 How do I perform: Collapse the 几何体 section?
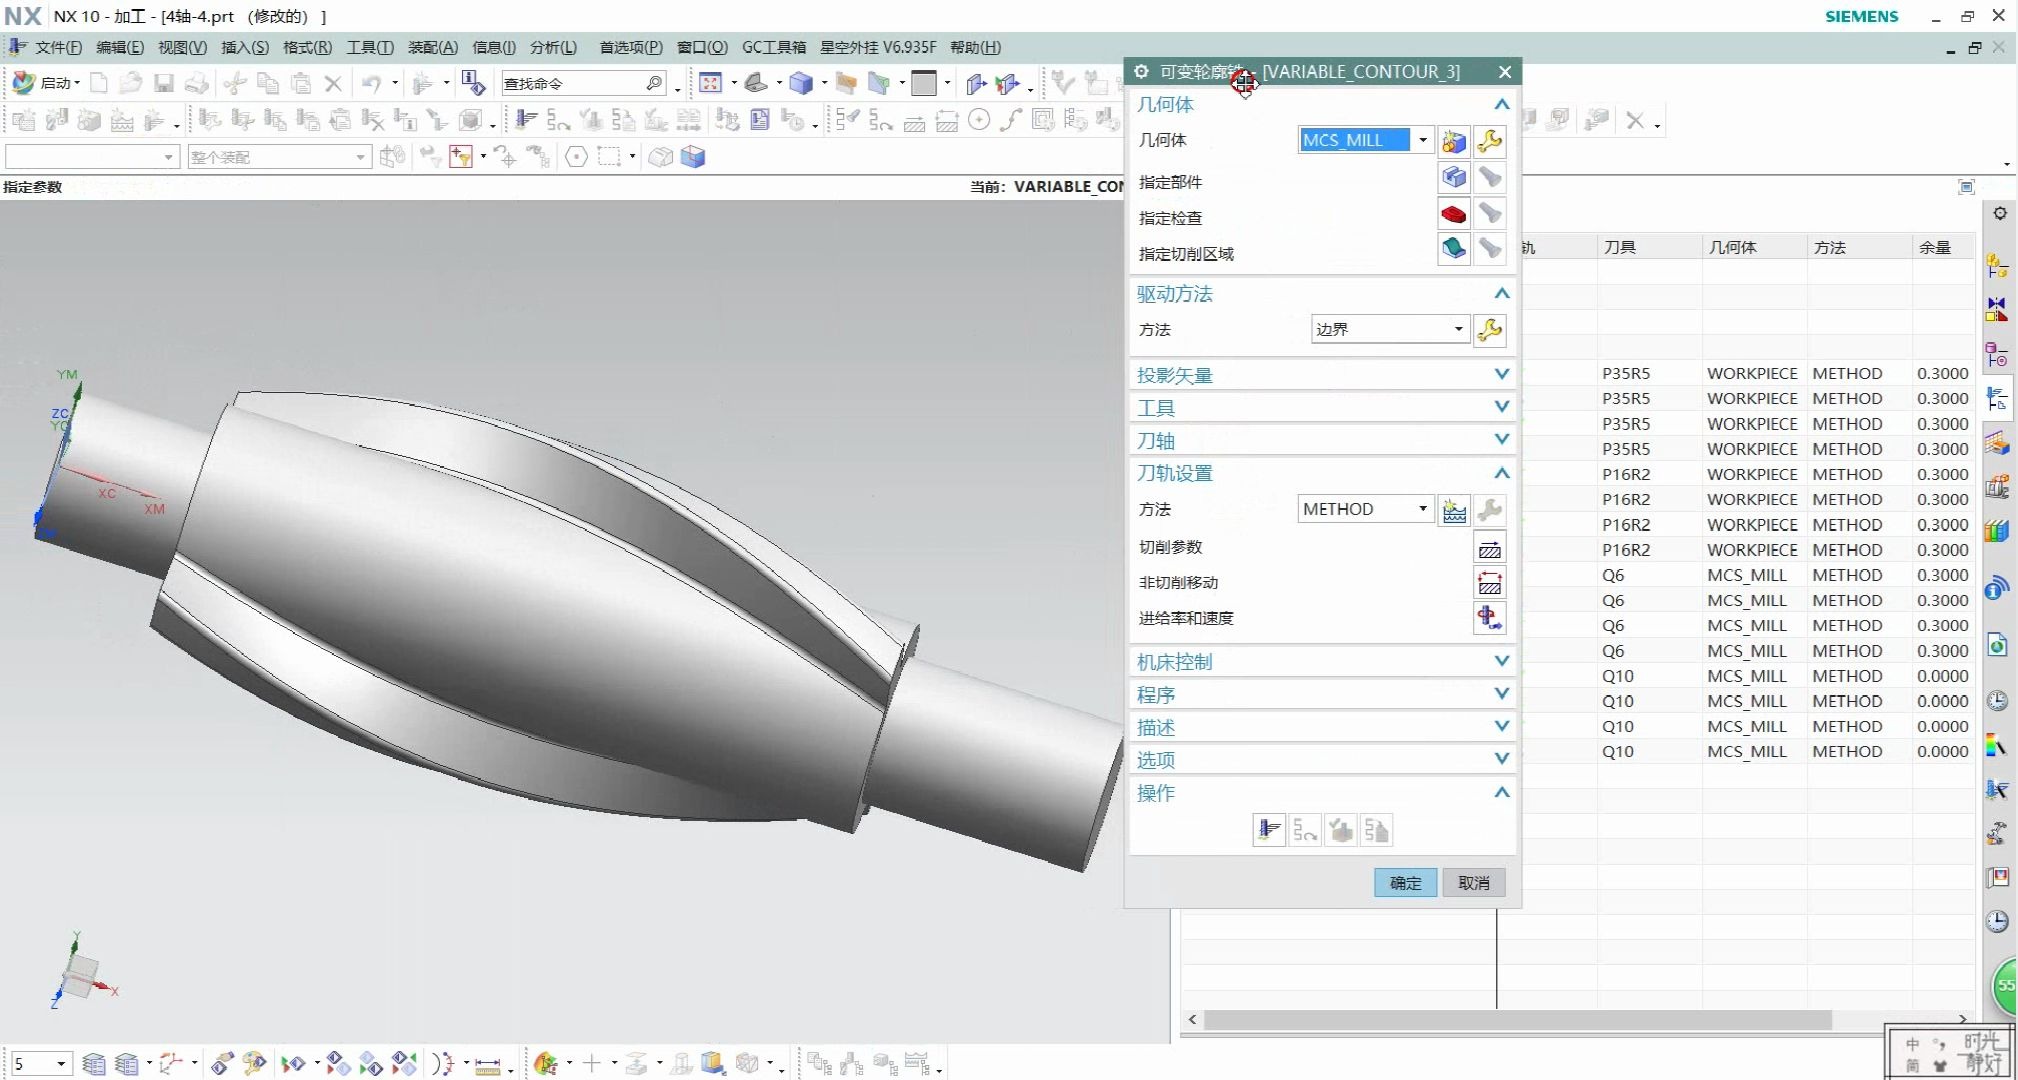tap(1501, 104)
